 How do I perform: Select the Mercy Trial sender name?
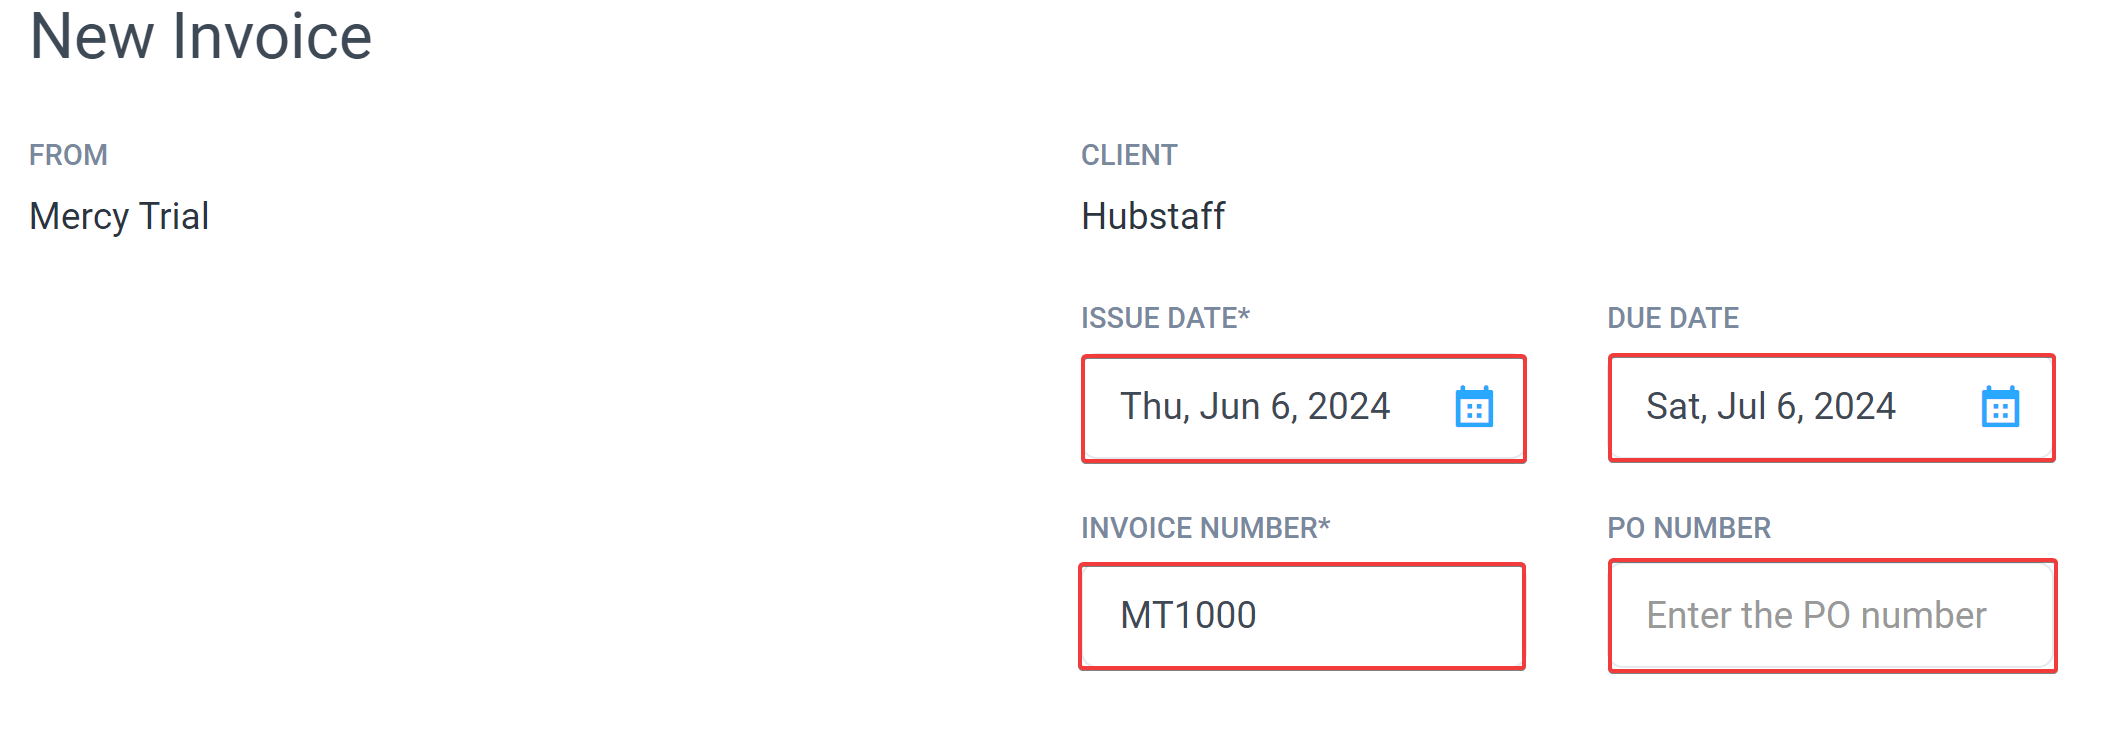tap(119, 216)
